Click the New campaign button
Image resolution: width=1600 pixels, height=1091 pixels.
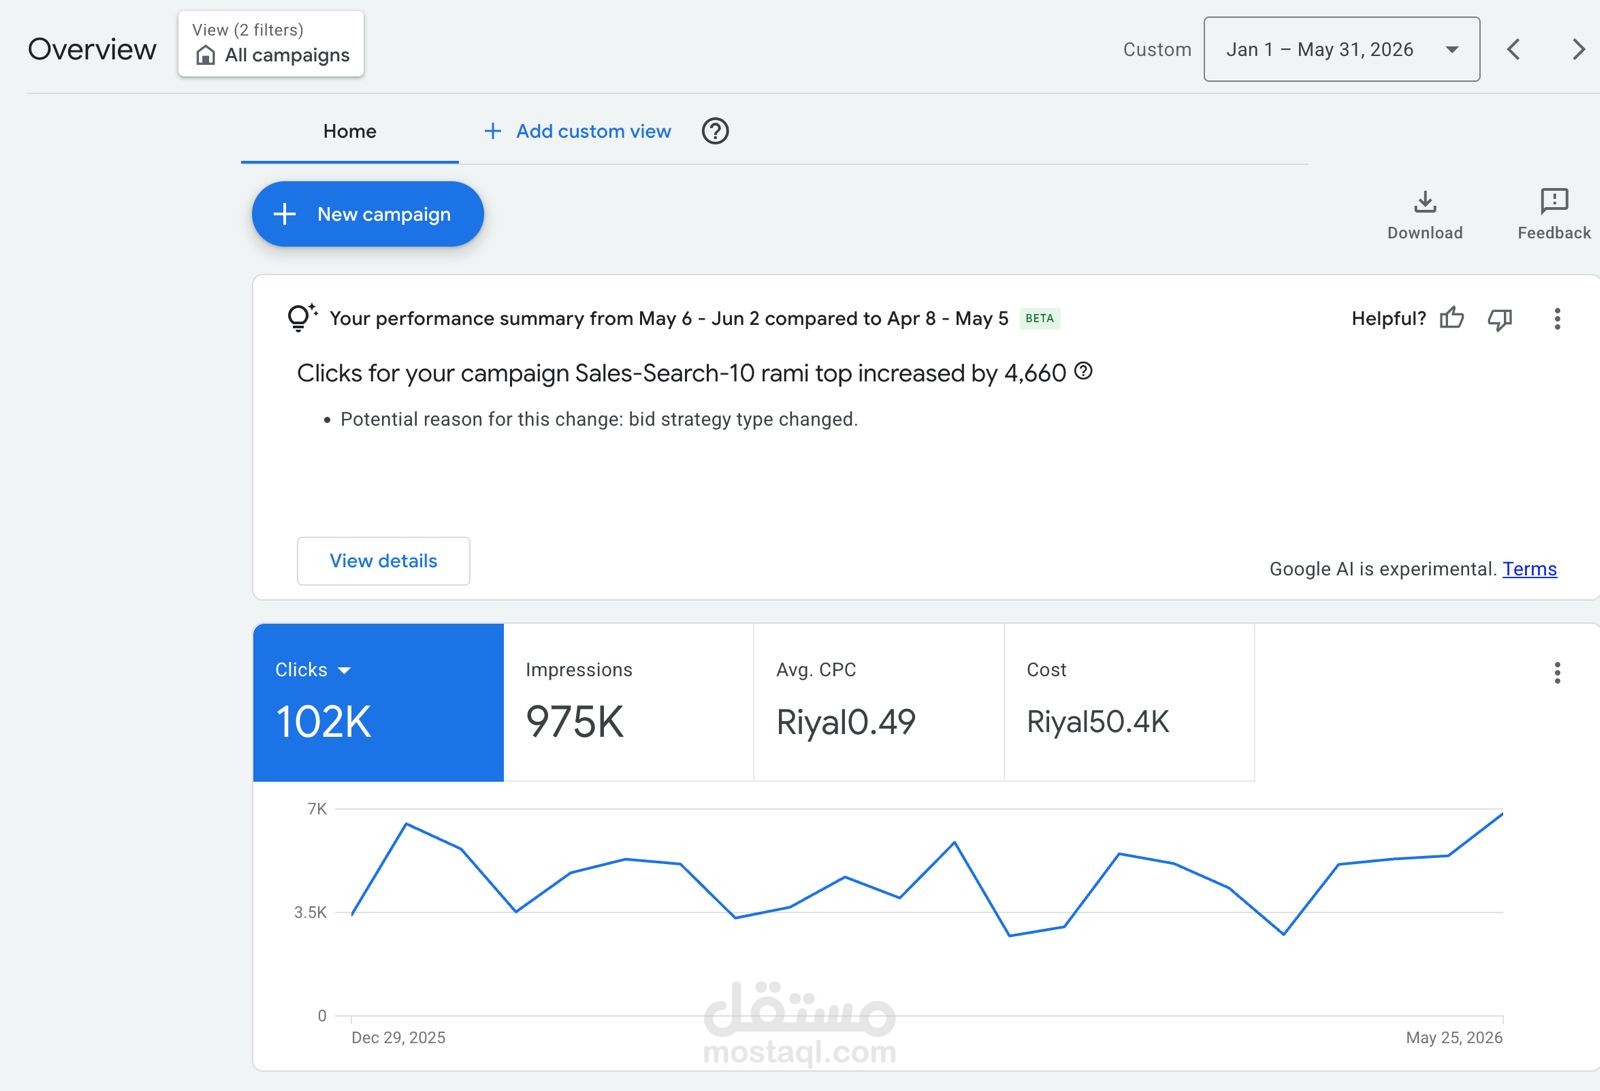(368, 214)
